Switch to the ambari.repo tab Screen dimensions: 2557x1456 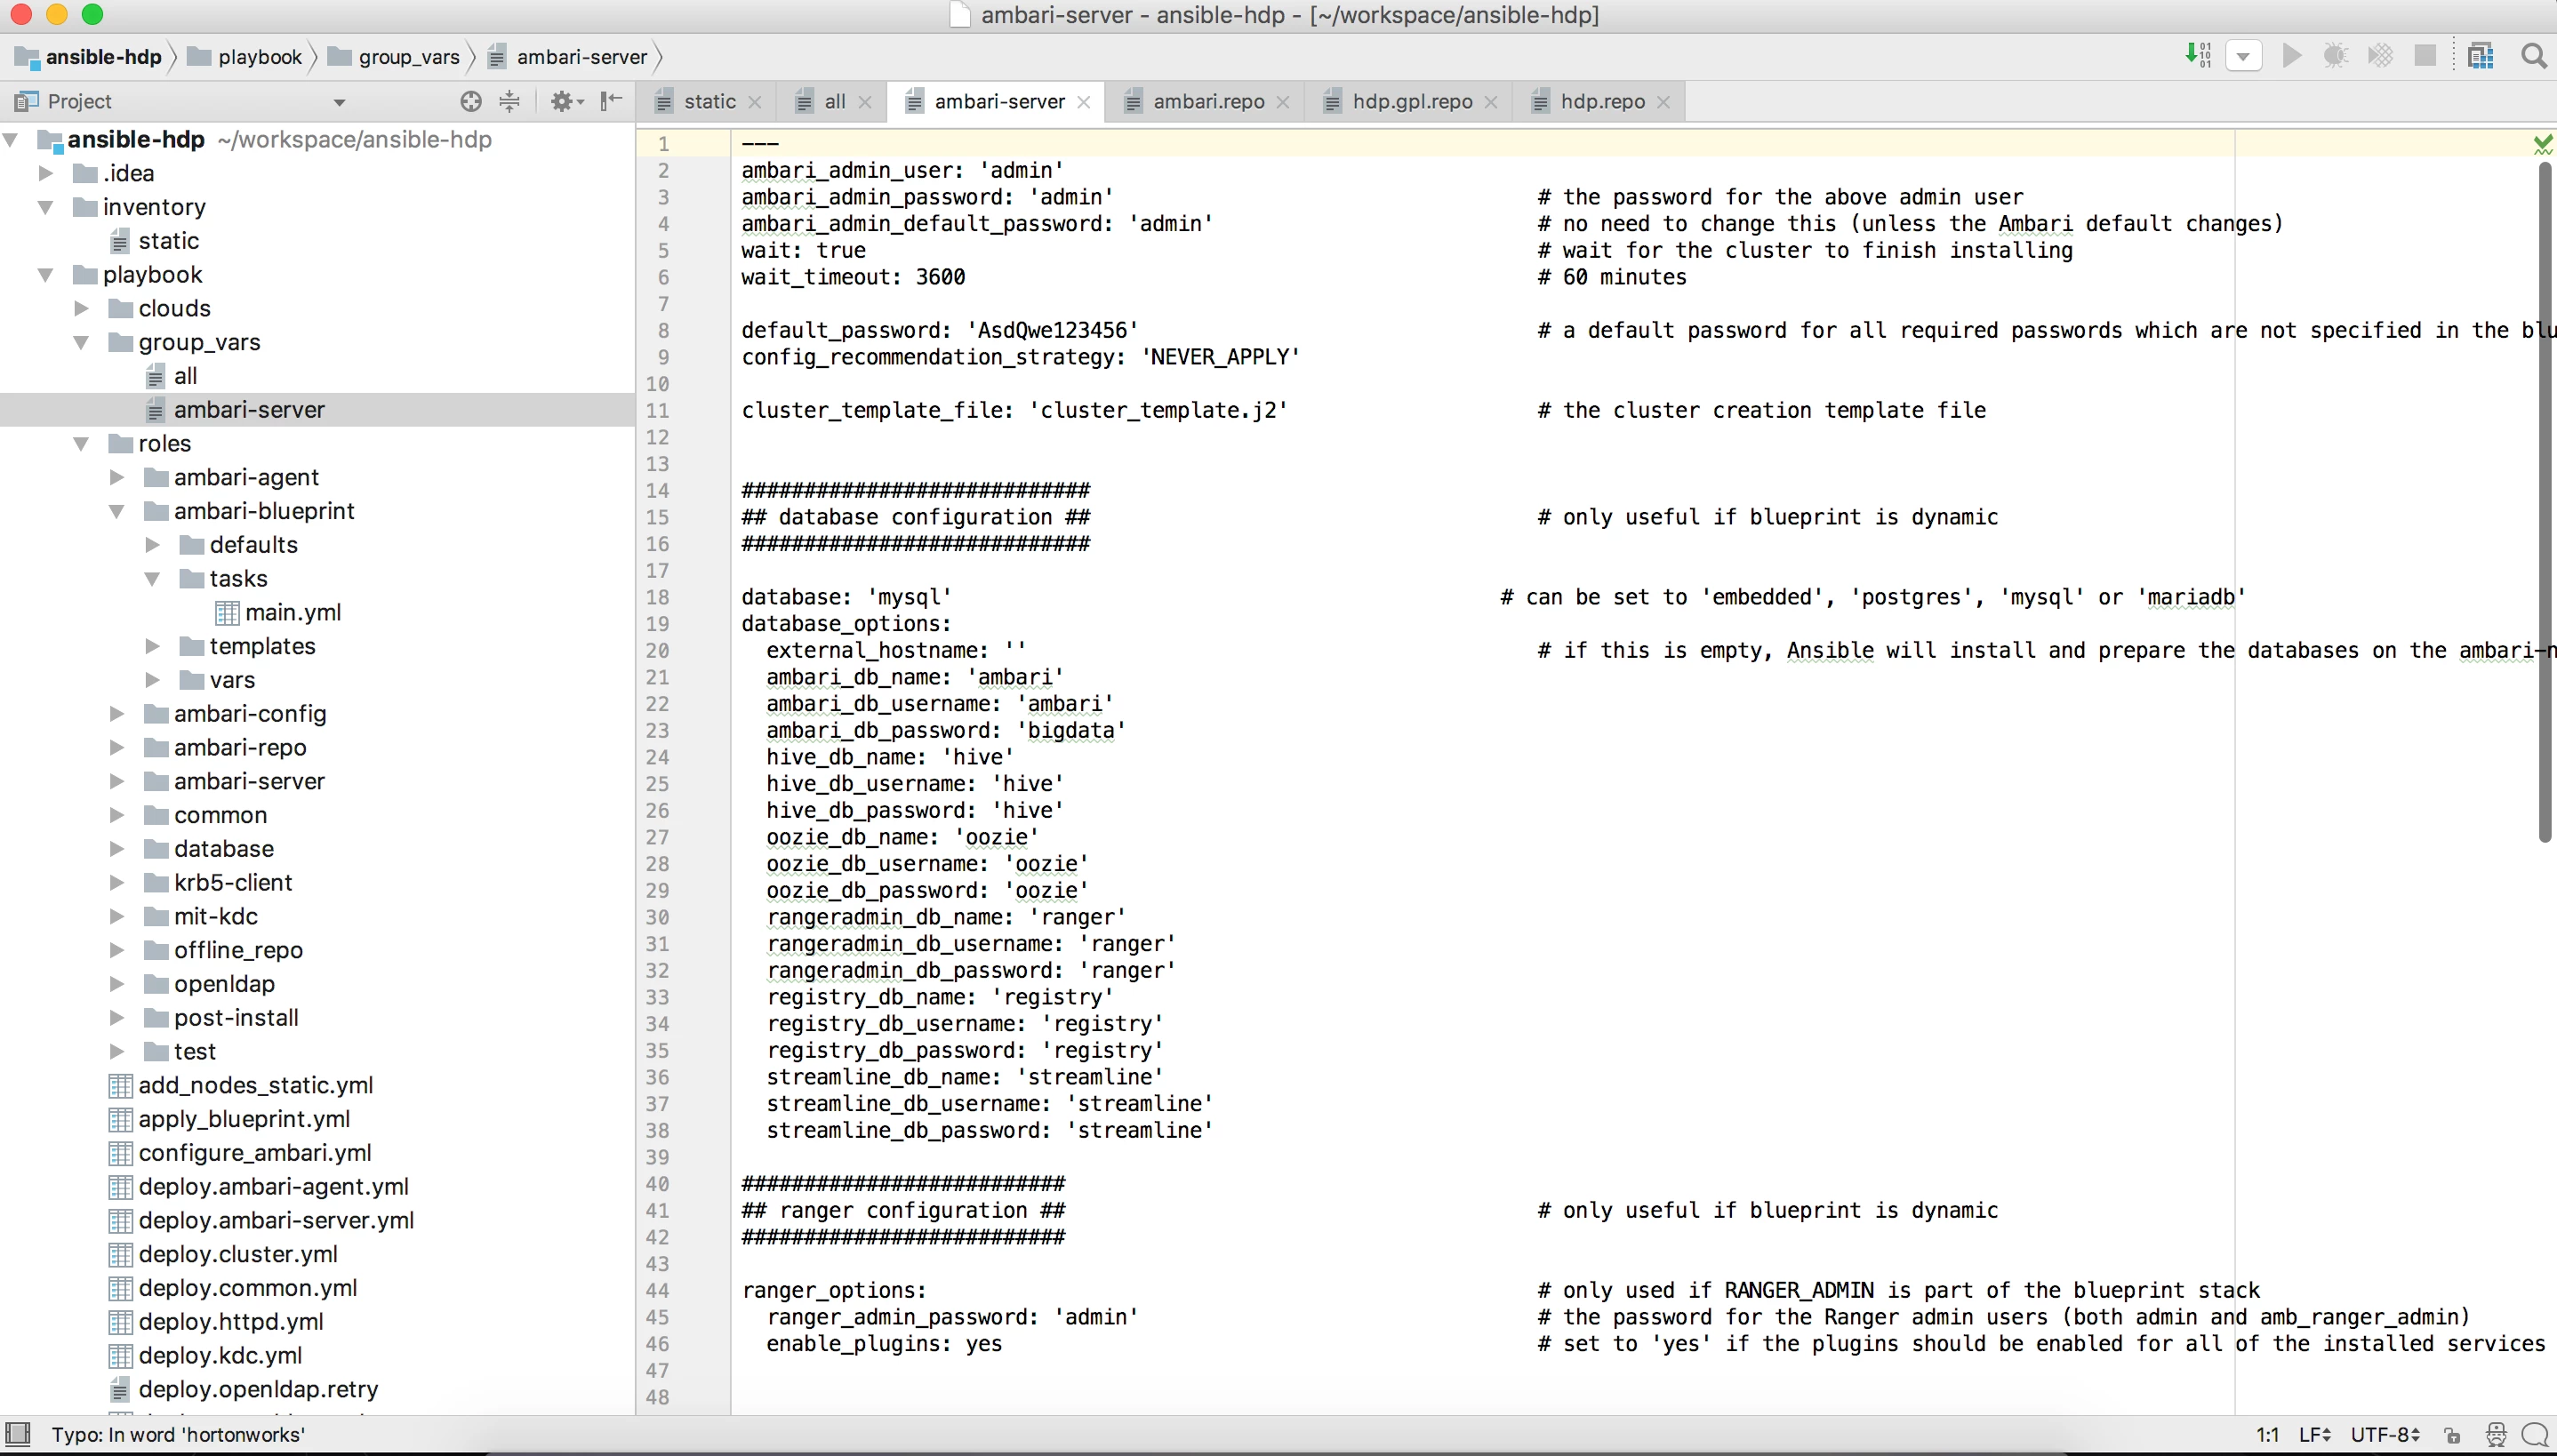pos(1208,101)
